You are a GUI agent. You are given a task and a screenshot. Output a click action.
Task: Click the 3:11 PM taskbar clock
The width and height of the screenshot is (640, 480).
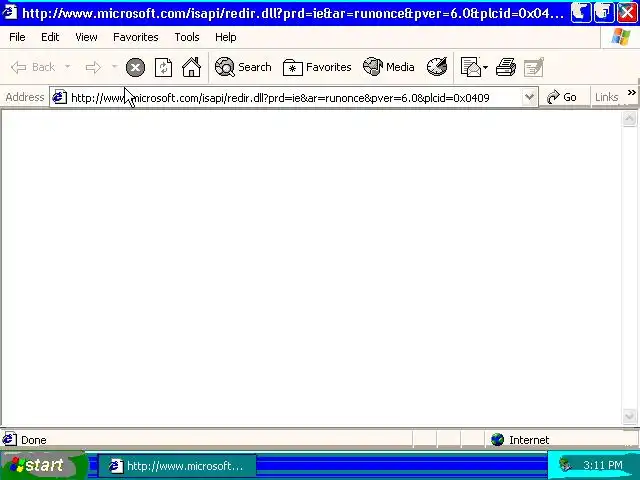(602, 465)
